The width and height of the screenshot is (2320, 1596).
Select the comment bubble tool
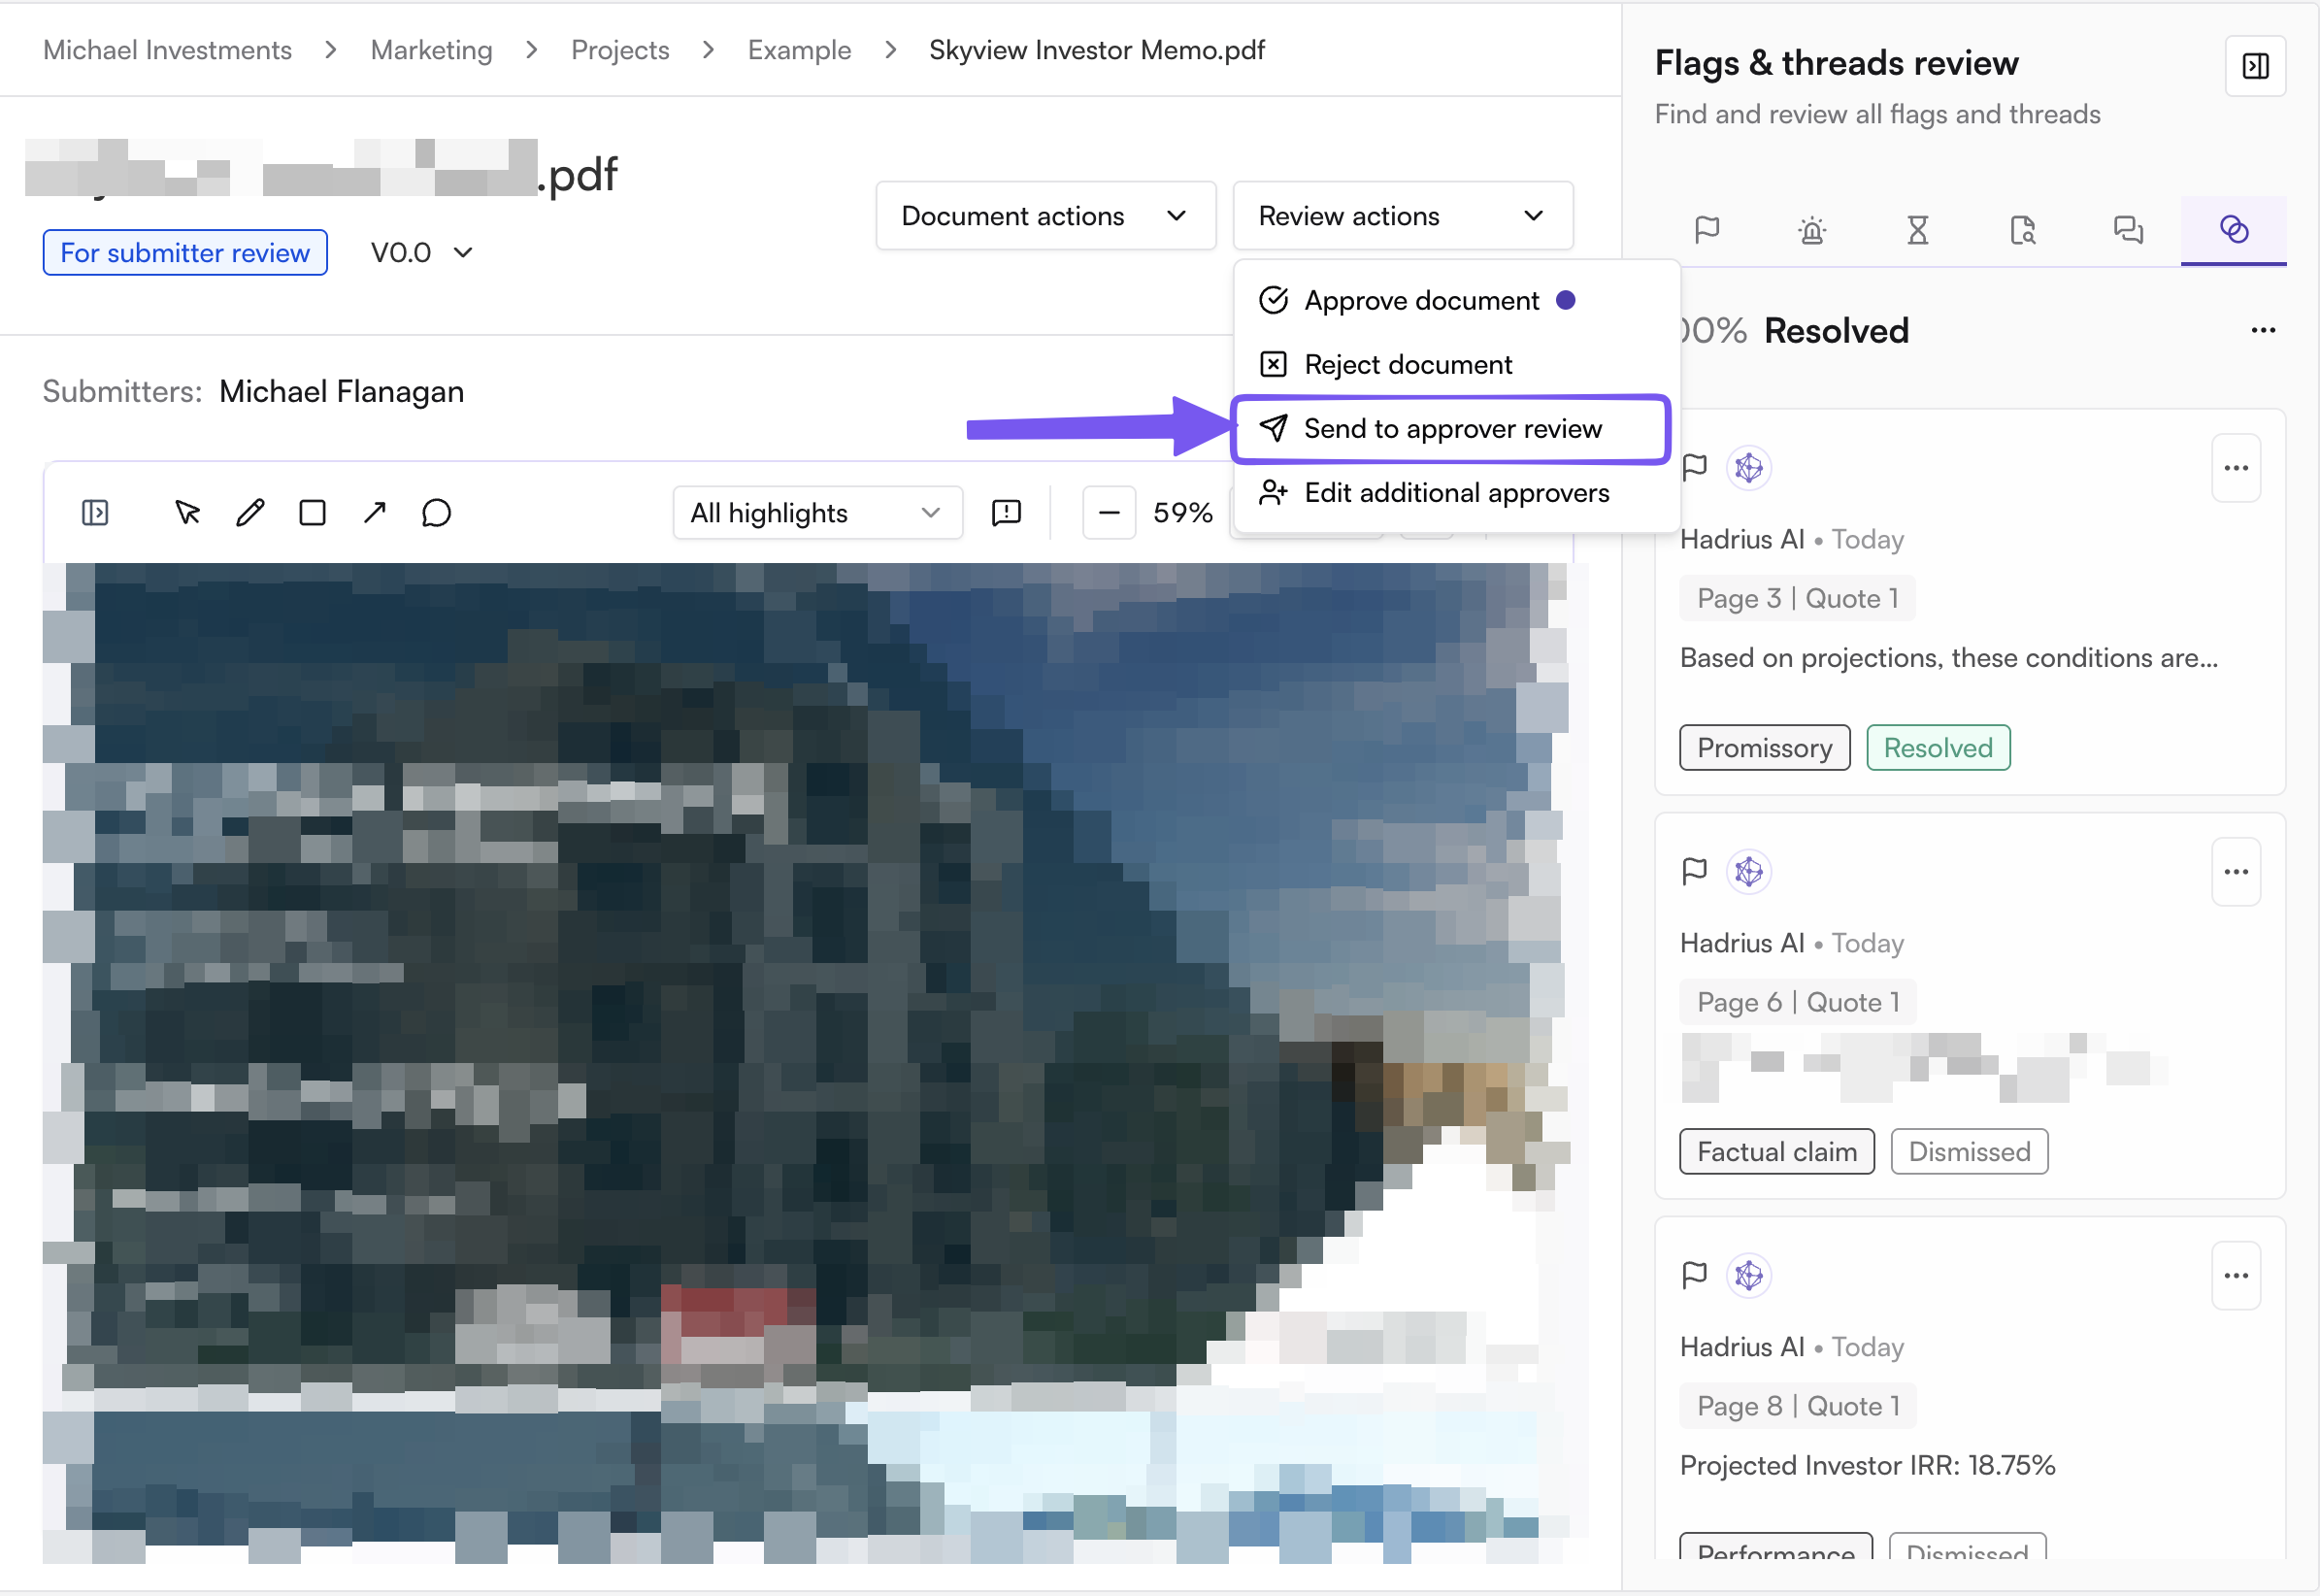437,513
